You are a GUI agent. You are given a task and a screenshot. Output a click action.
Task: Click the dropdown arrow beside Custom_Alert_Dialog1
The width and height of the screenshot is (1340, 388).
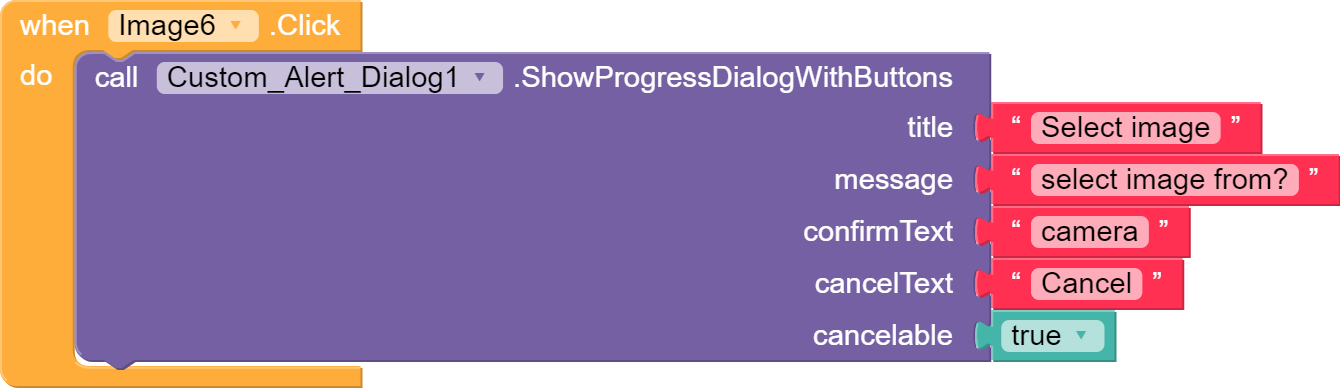coord(479,79)
